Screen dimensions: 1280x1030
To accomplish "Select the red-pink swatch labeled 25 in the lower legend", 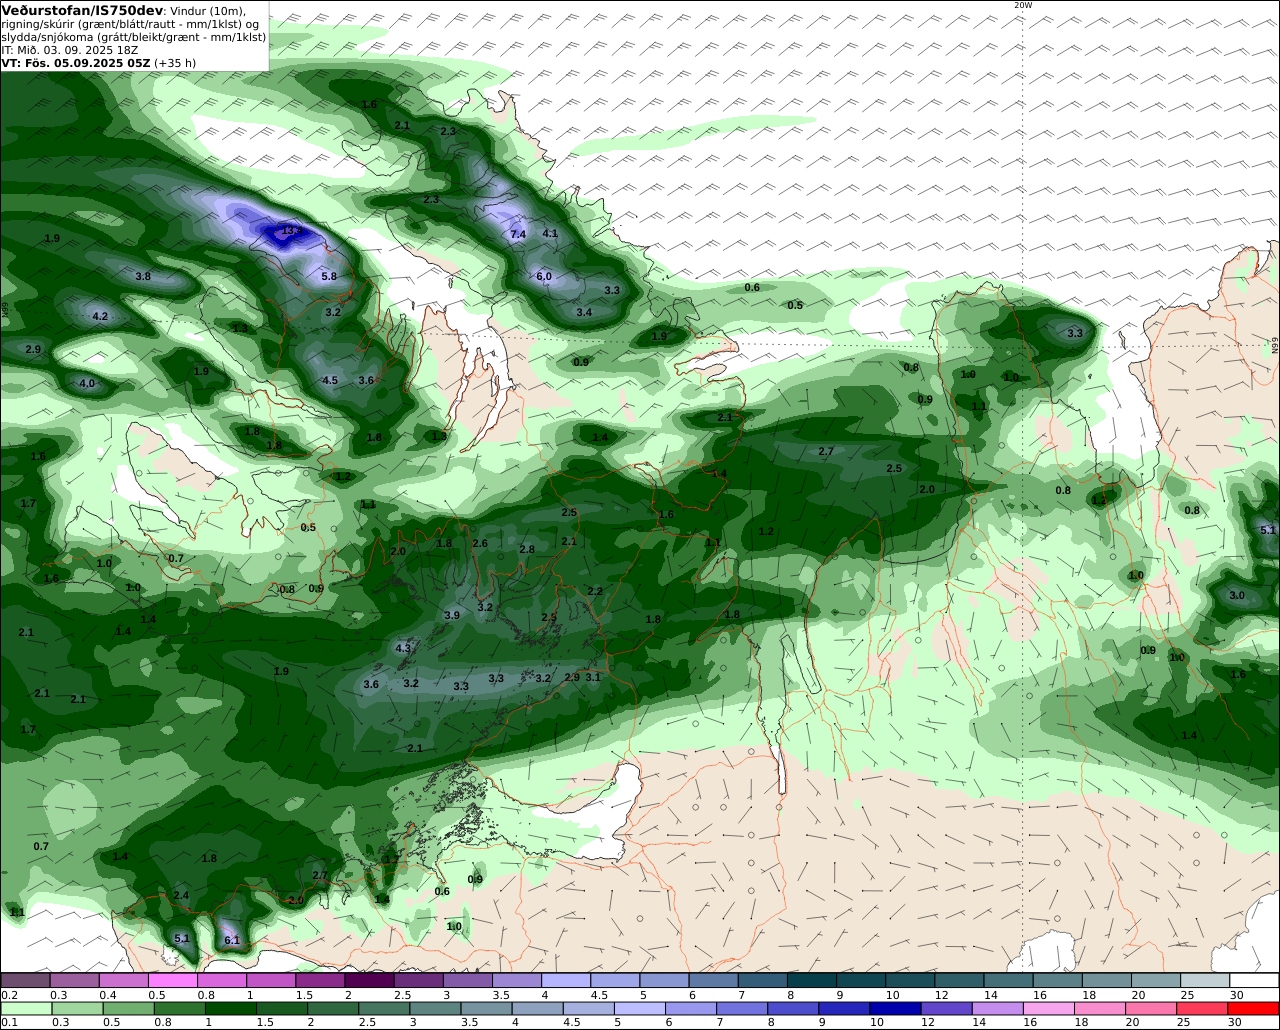I will pos(1203,1008).
